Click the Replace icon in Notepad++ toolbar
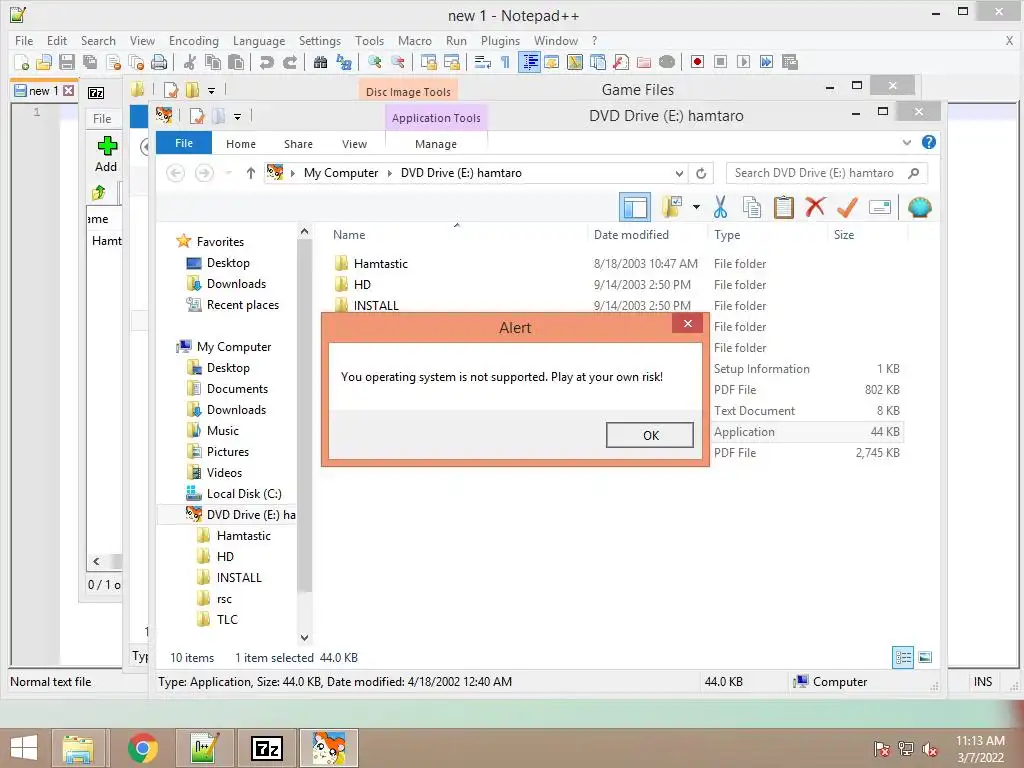Viewport: 1024px width, 768px height. (344, 62)
